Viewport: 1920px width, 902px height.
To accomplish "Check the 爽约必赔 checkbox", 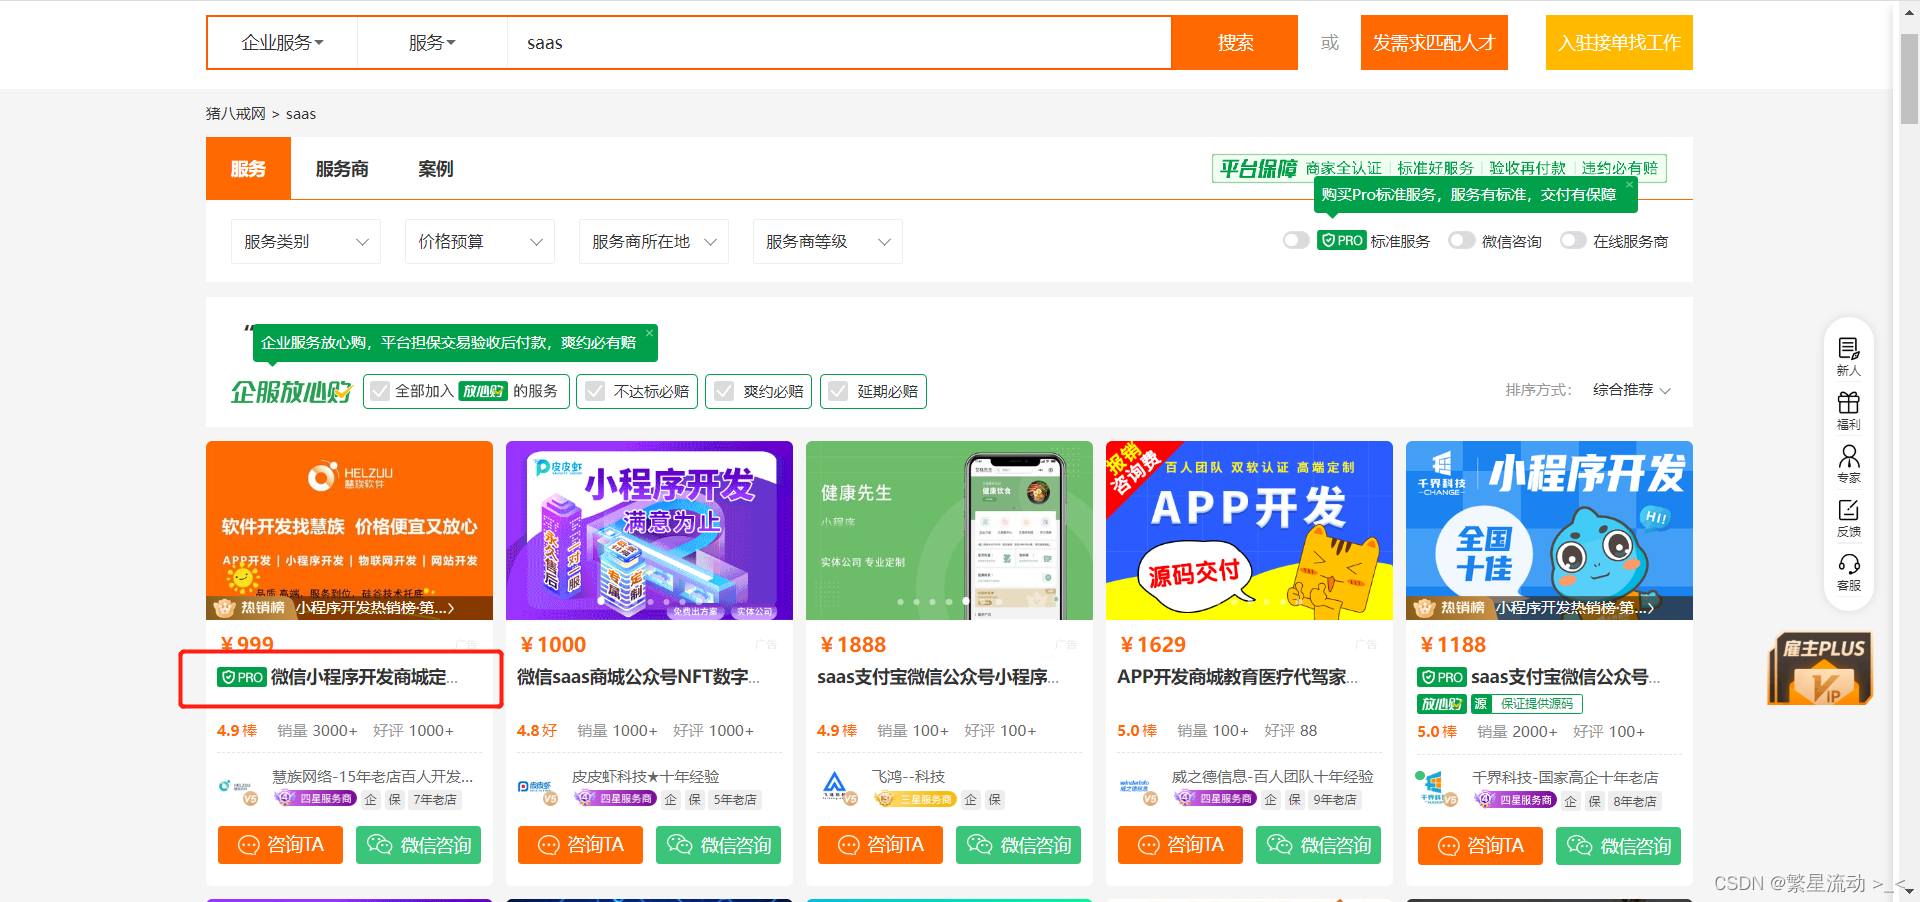I will tap(724, 391).
